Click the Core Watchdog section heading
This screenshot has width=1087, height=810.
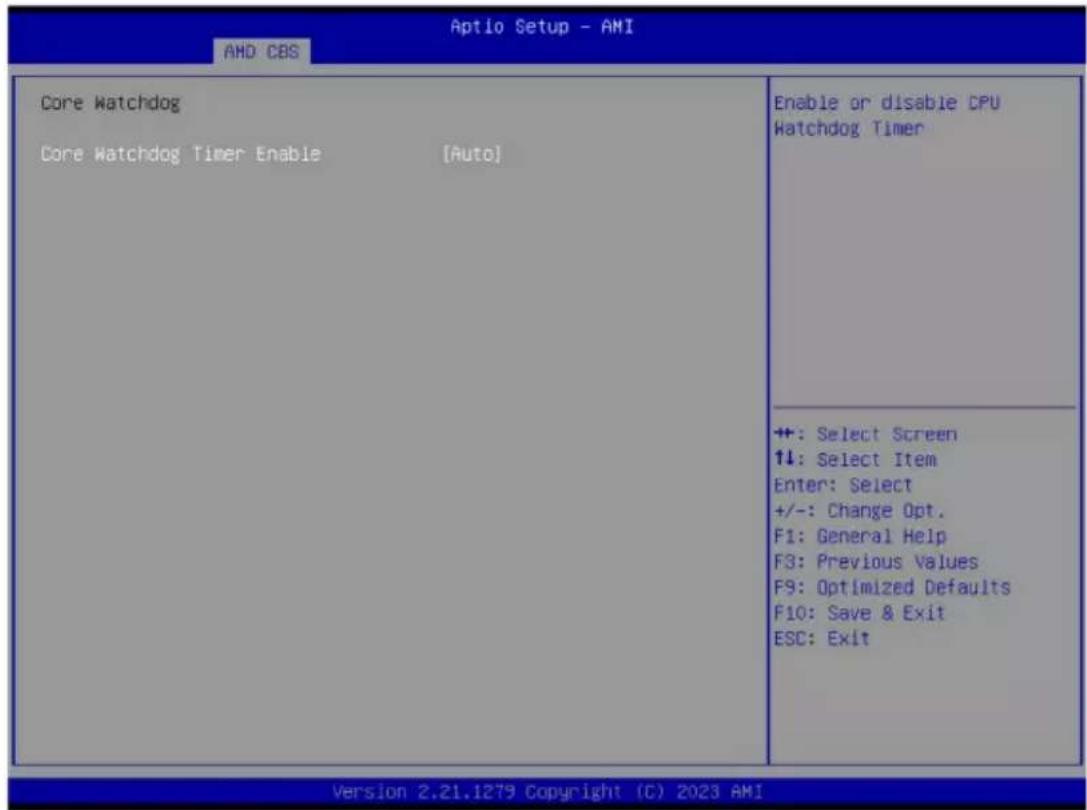point(110,103)
